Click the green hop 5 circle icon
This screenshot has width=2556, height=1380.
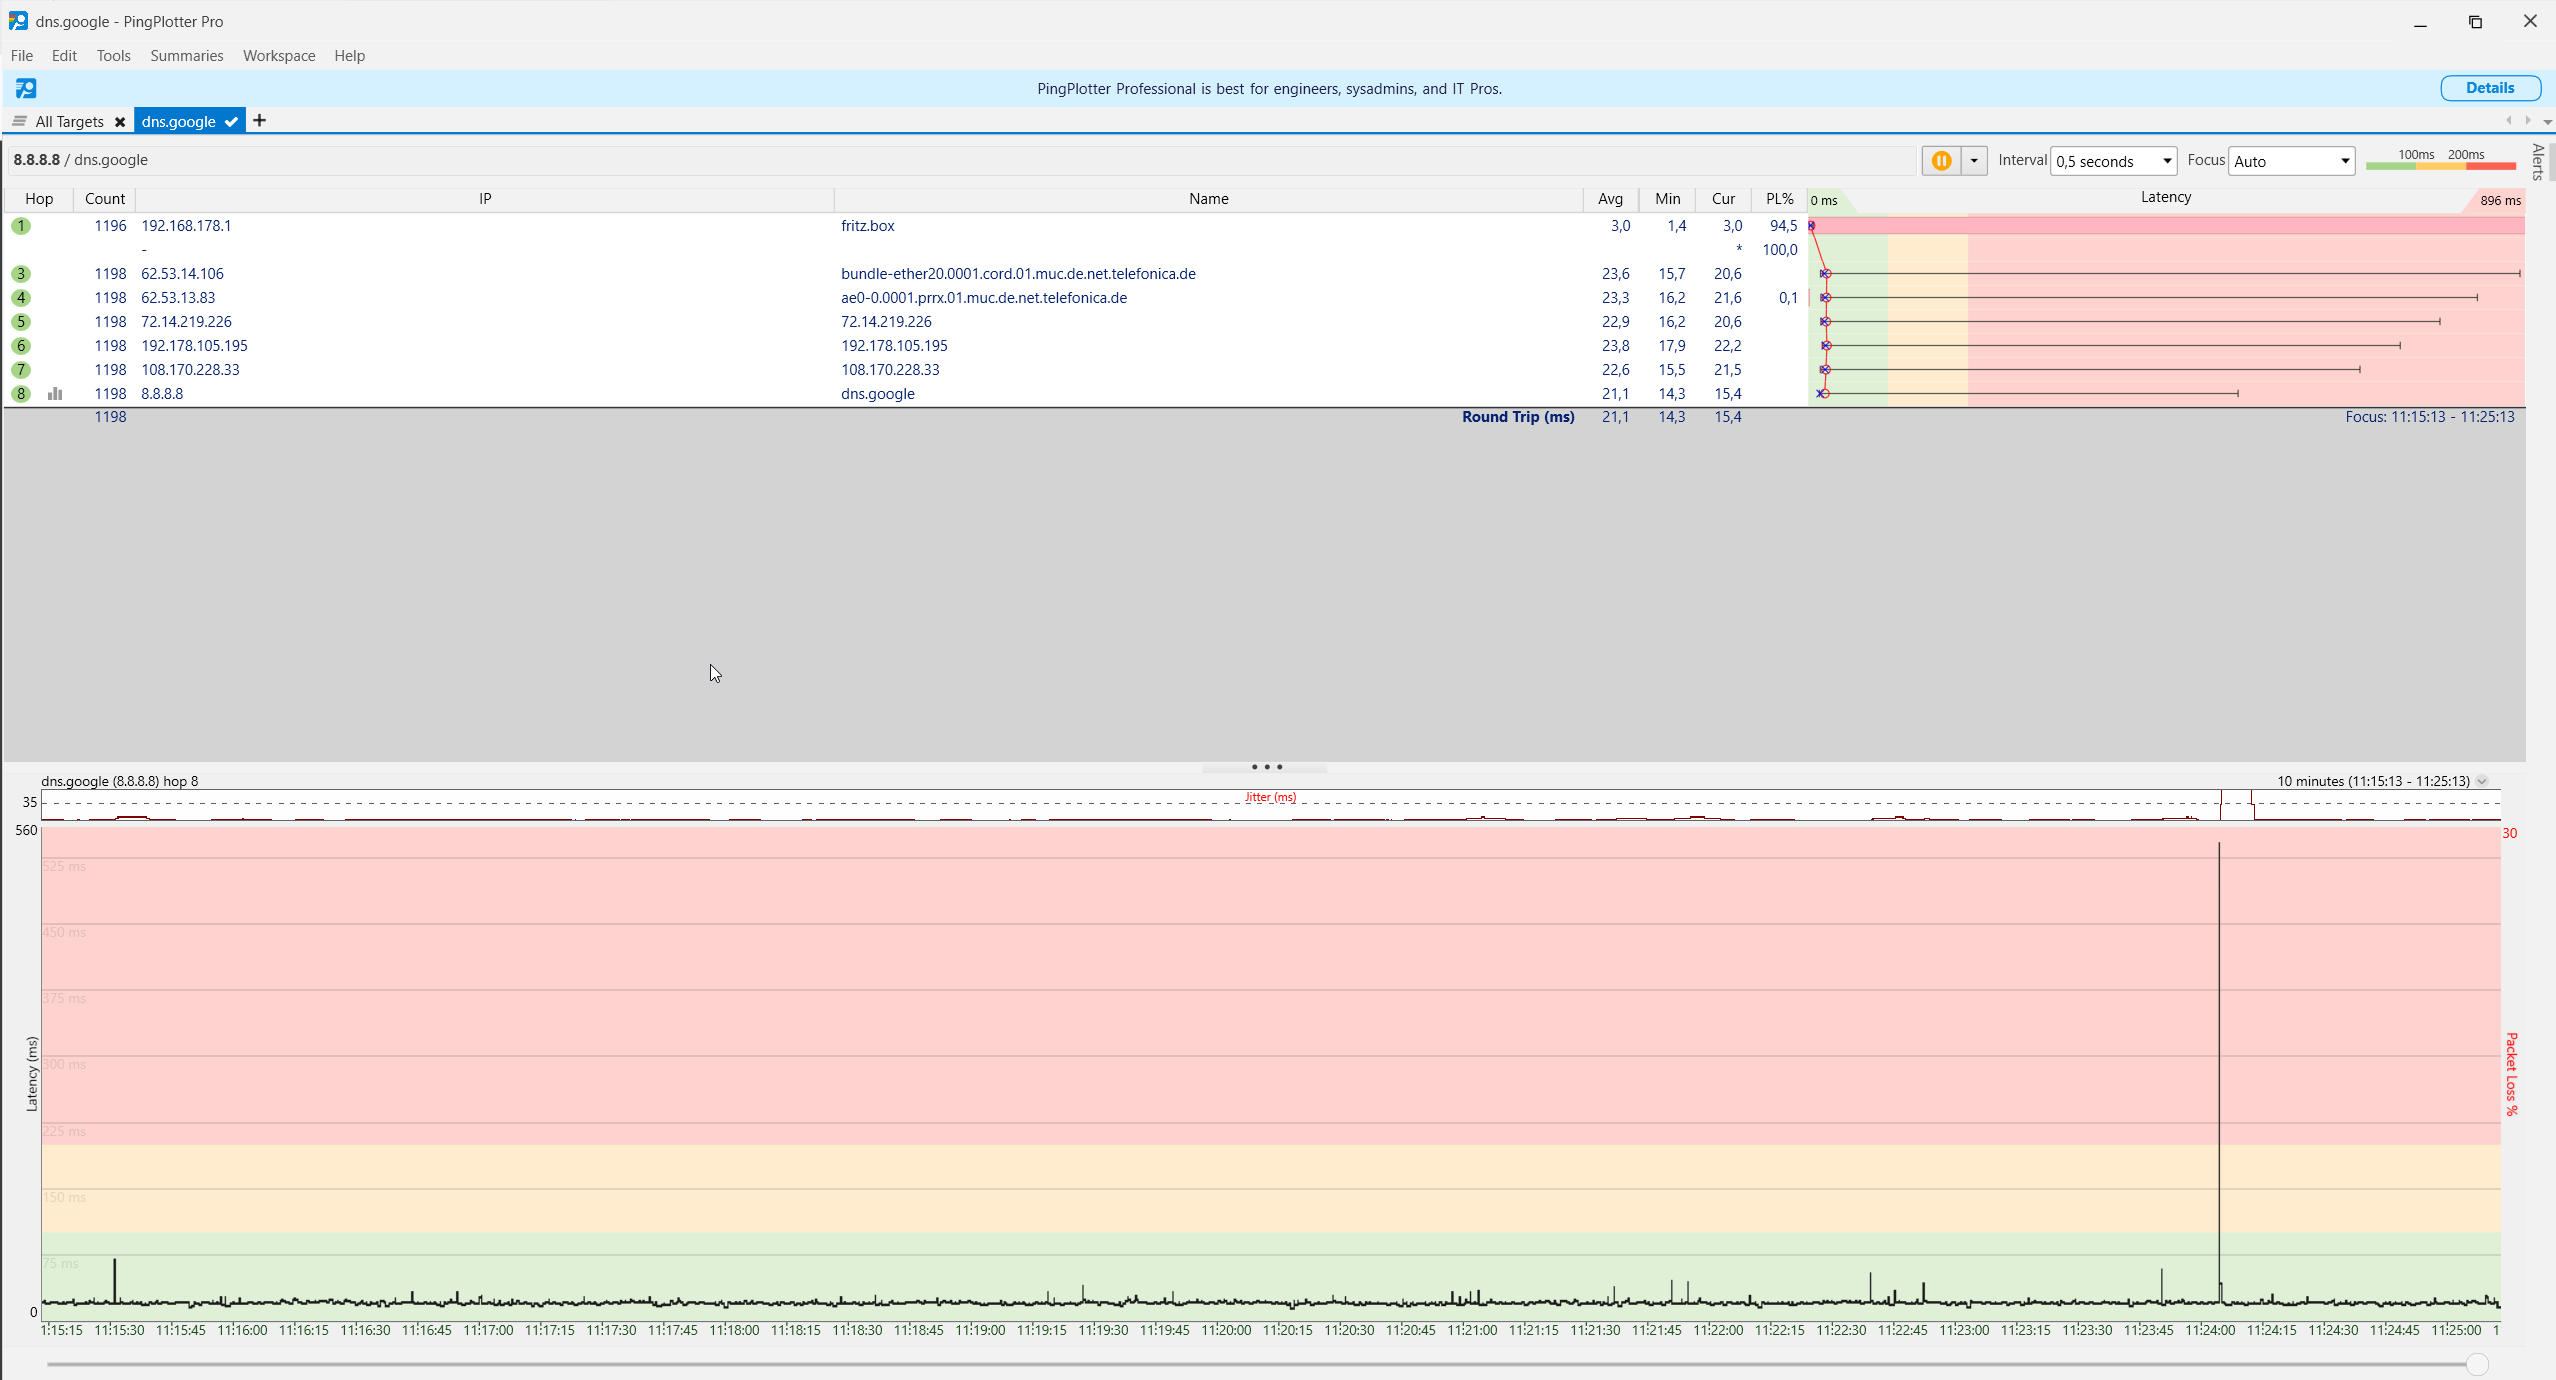[21, 322]
